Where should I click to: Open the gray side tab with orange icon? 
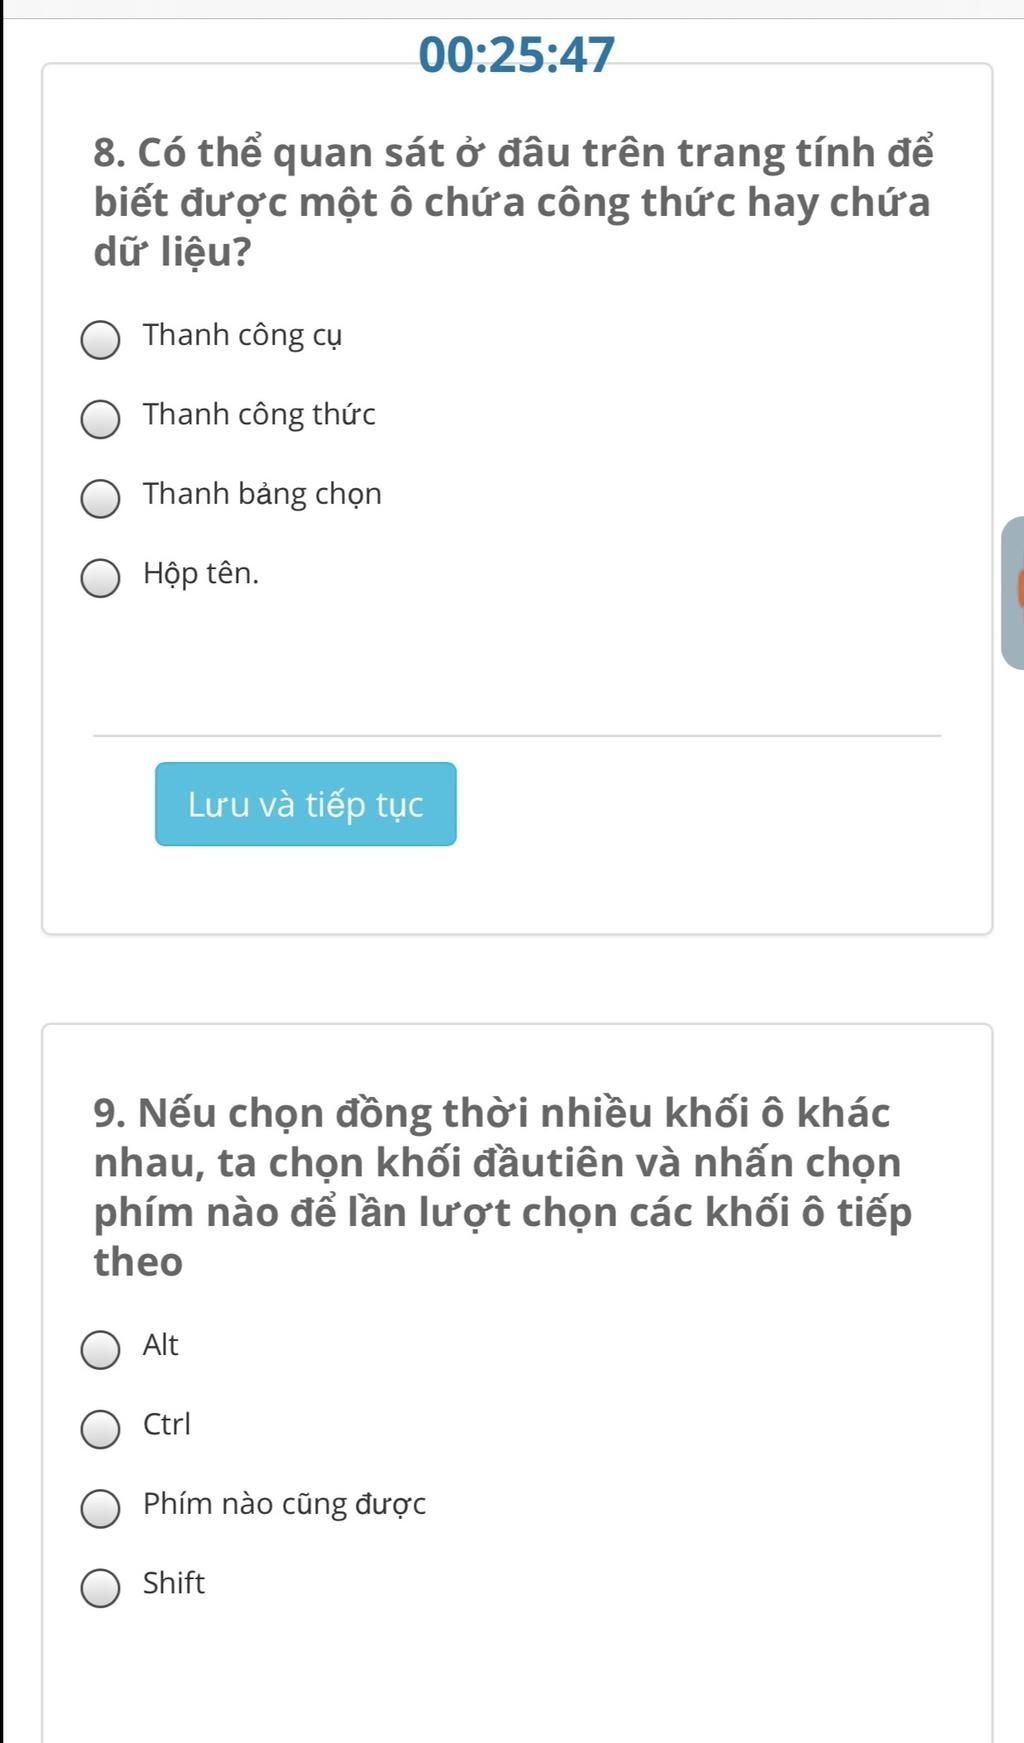tap(1013, 592)
